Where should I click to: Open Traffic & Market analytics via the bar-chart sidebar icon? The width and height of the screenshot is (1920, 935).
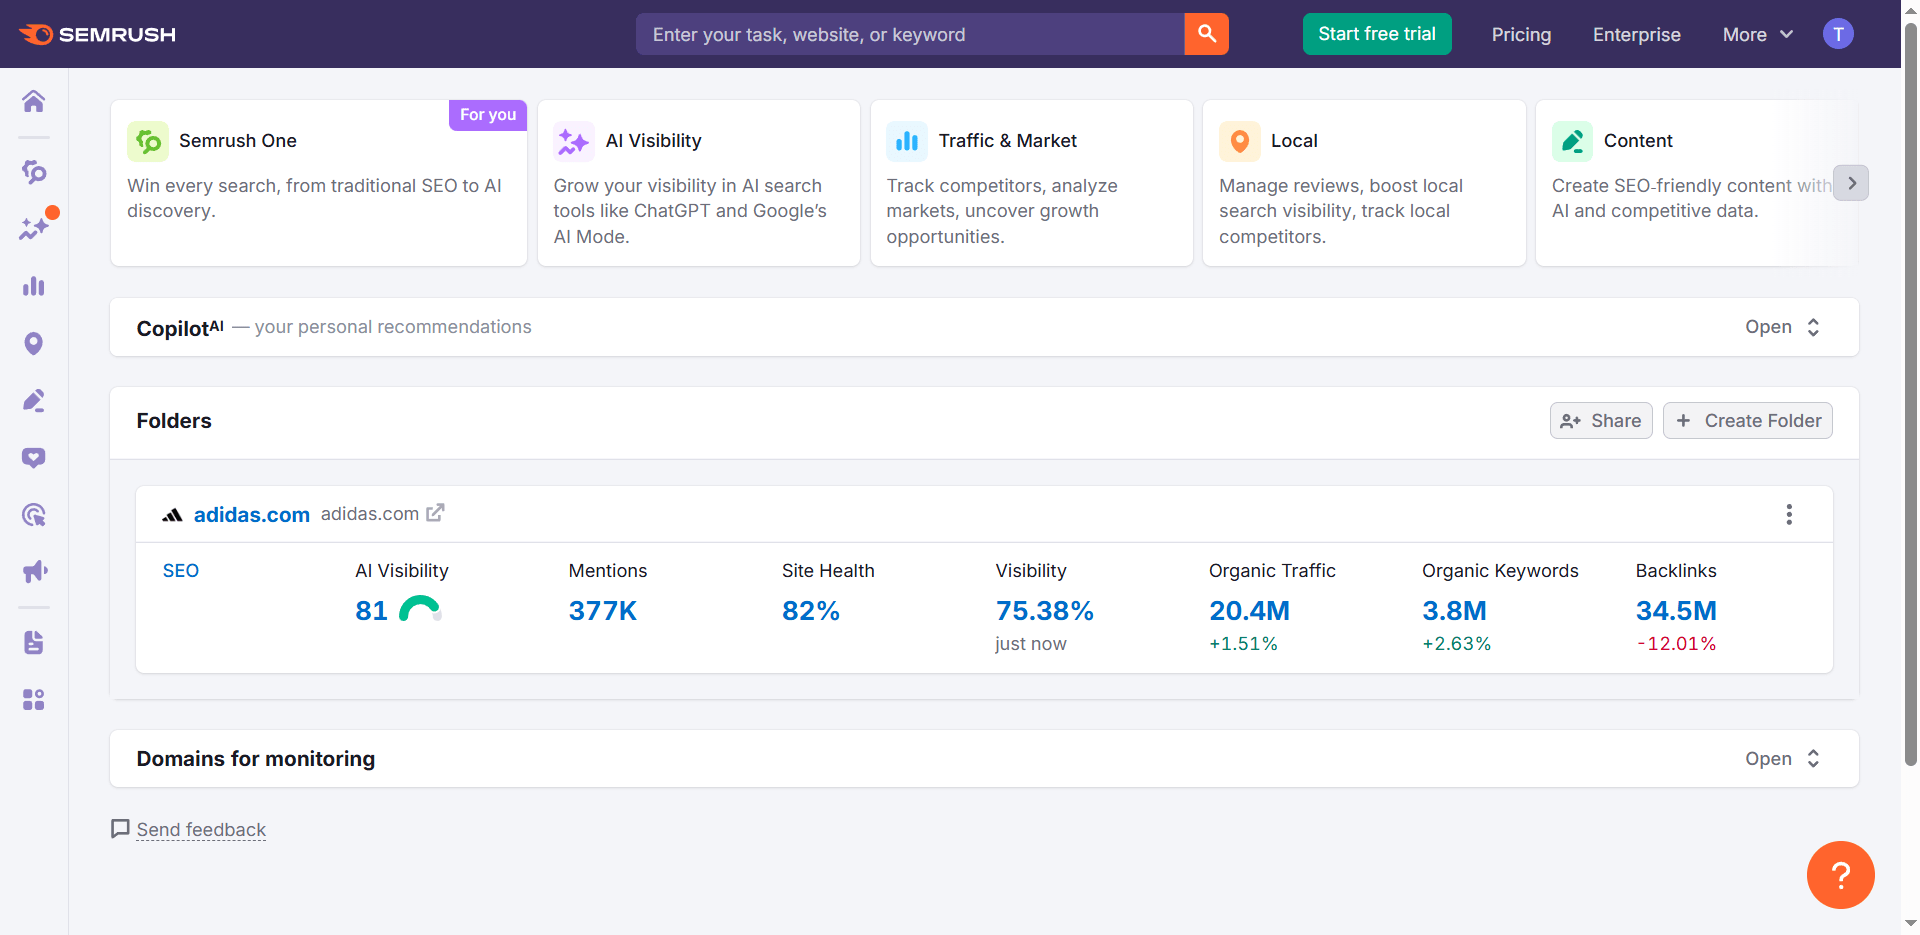coord(33,287)
